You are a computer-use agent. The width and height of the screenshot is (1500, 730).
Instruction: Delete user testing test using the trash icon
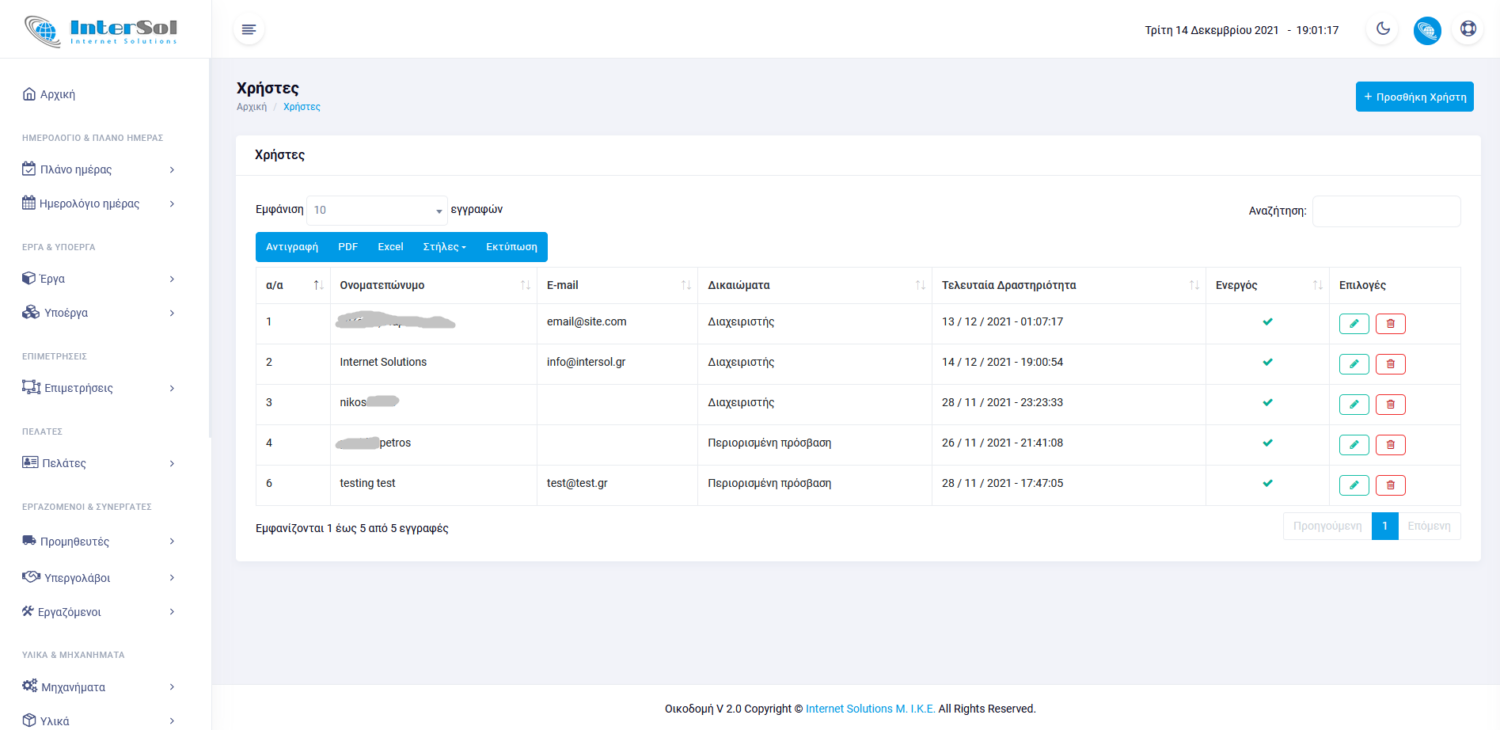point(1390,485)
